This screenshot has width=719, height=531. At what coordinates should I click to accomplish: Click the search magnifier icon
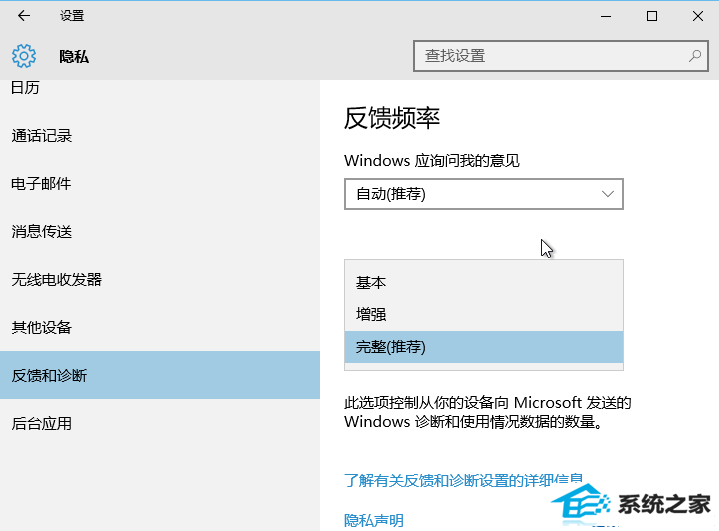click(x=695, y=56)
